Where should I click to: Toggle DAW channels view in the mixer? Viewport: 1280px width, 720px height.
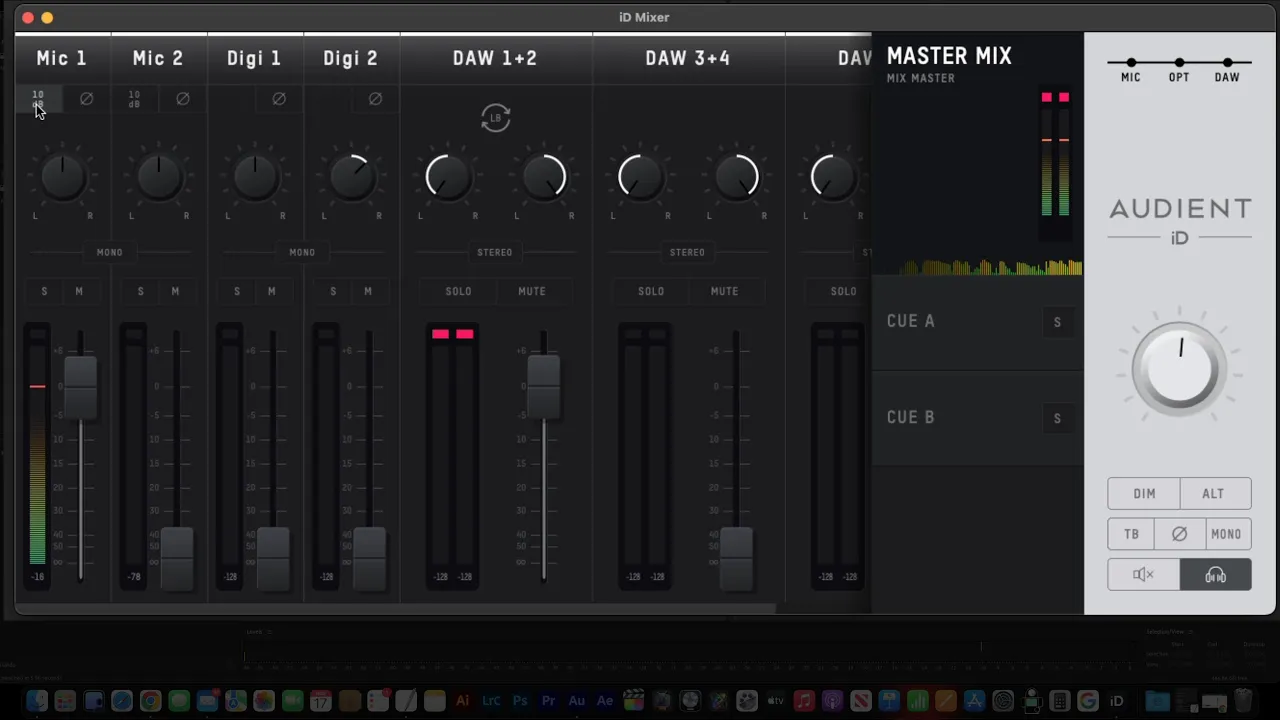(x=1227, y=70)
